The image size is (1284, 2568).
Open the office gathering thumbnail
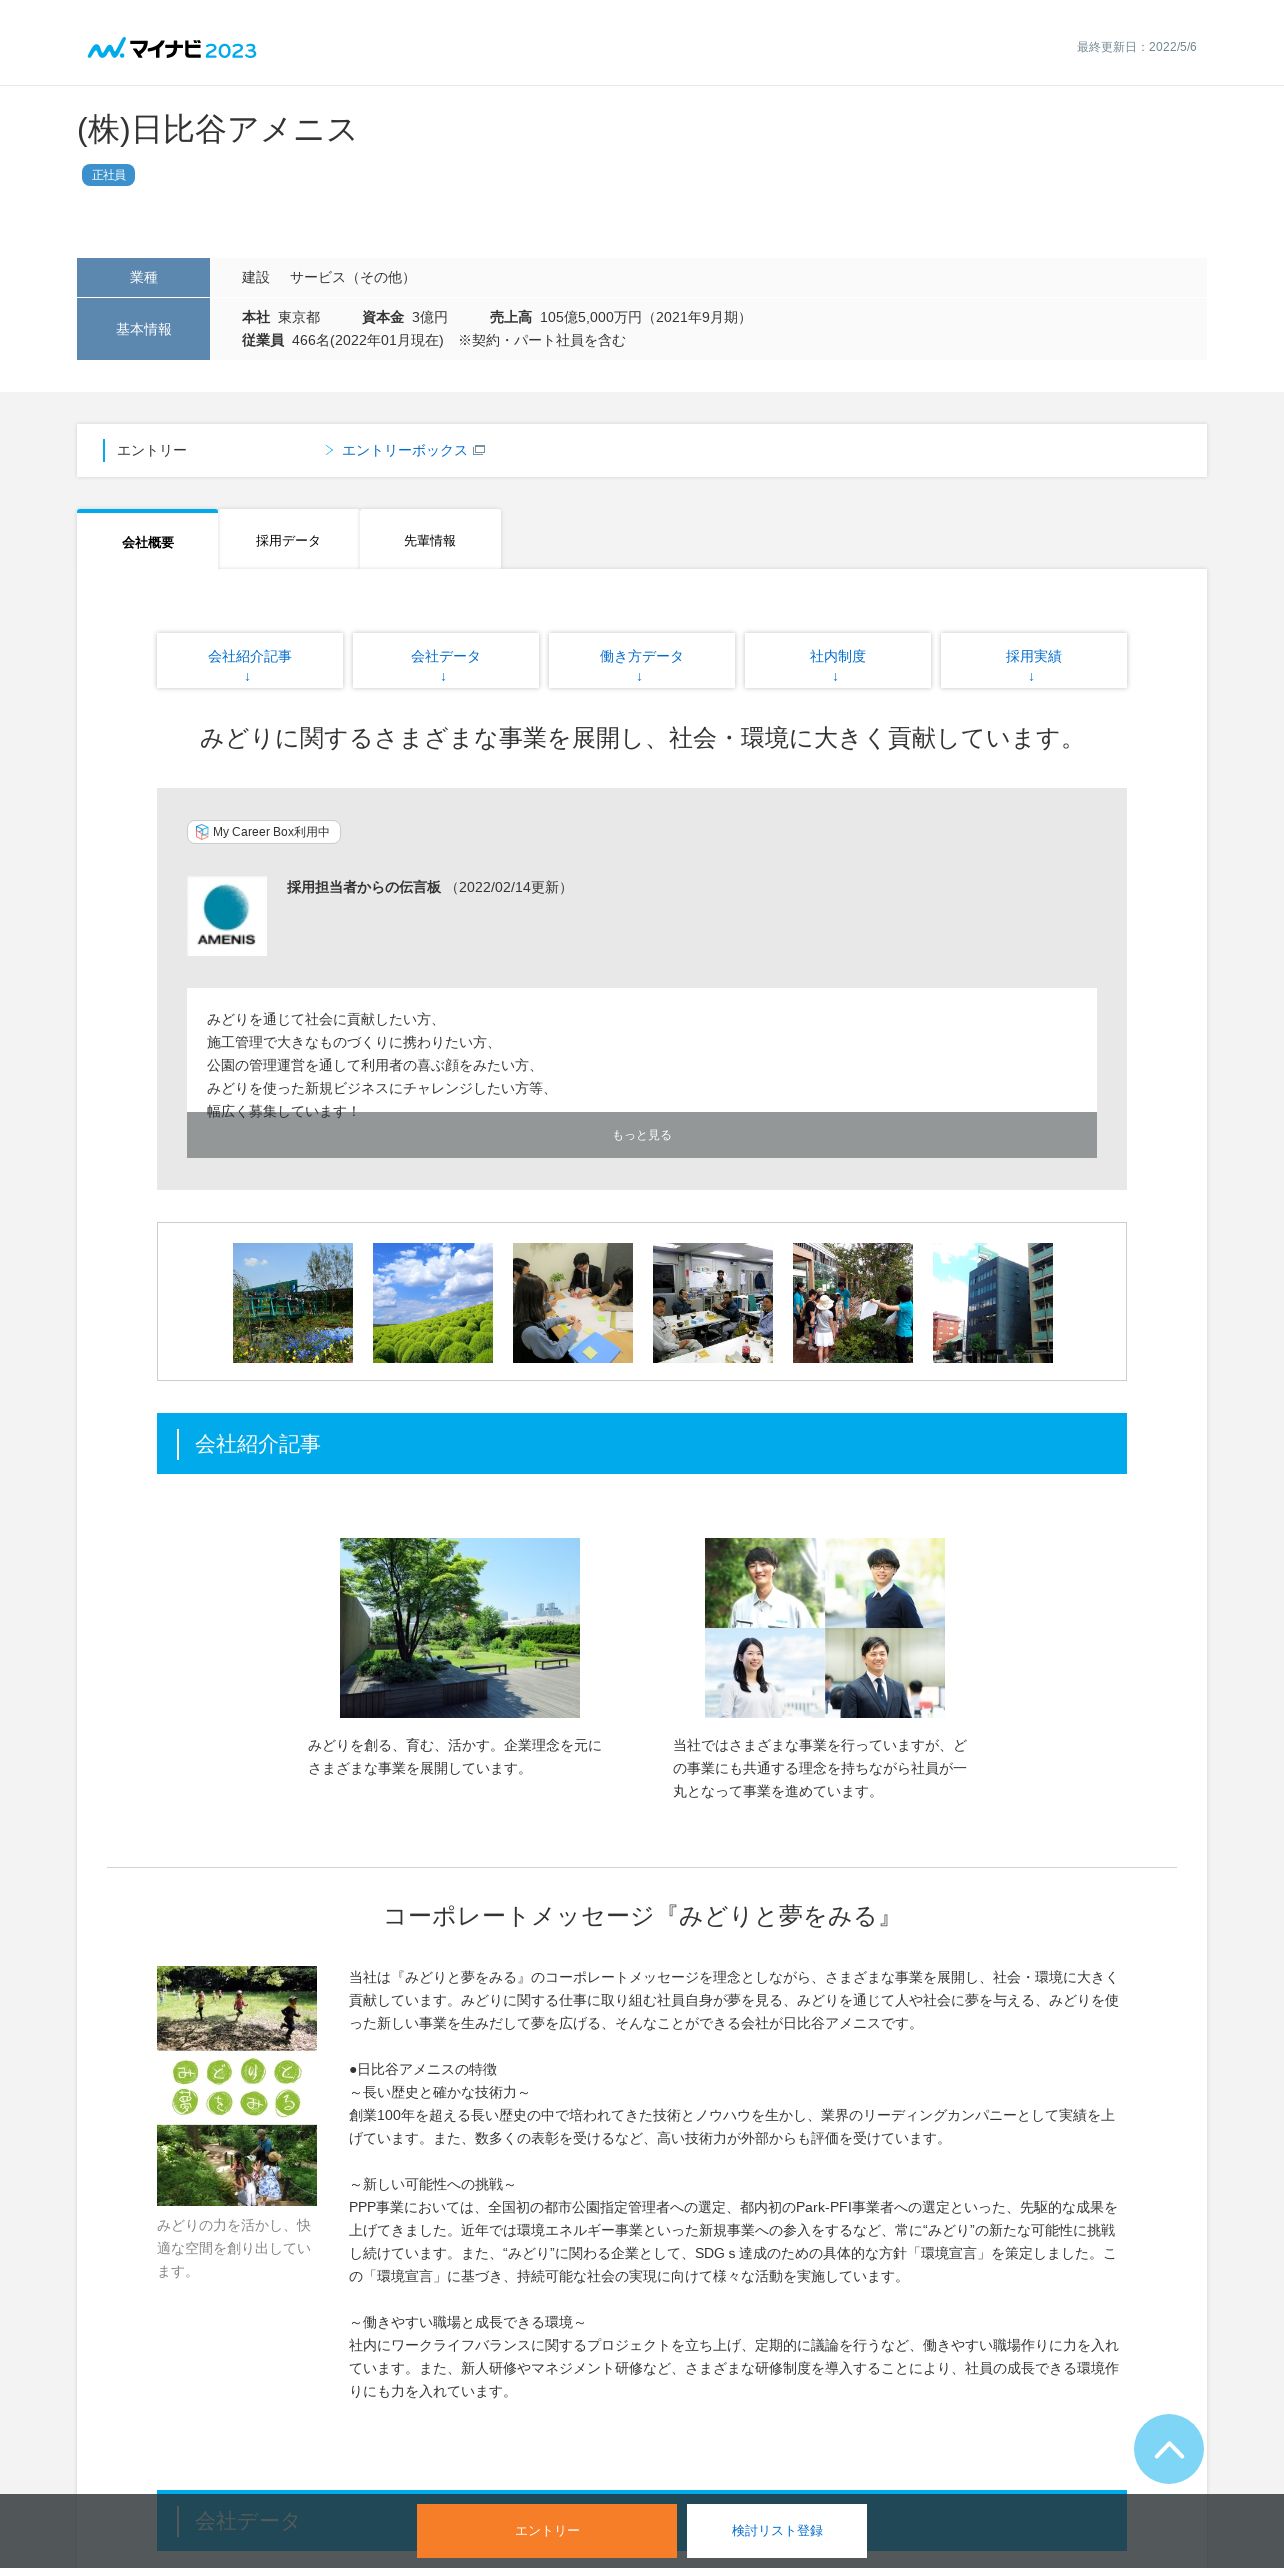pyautogui.click(x=713, y=1303)
